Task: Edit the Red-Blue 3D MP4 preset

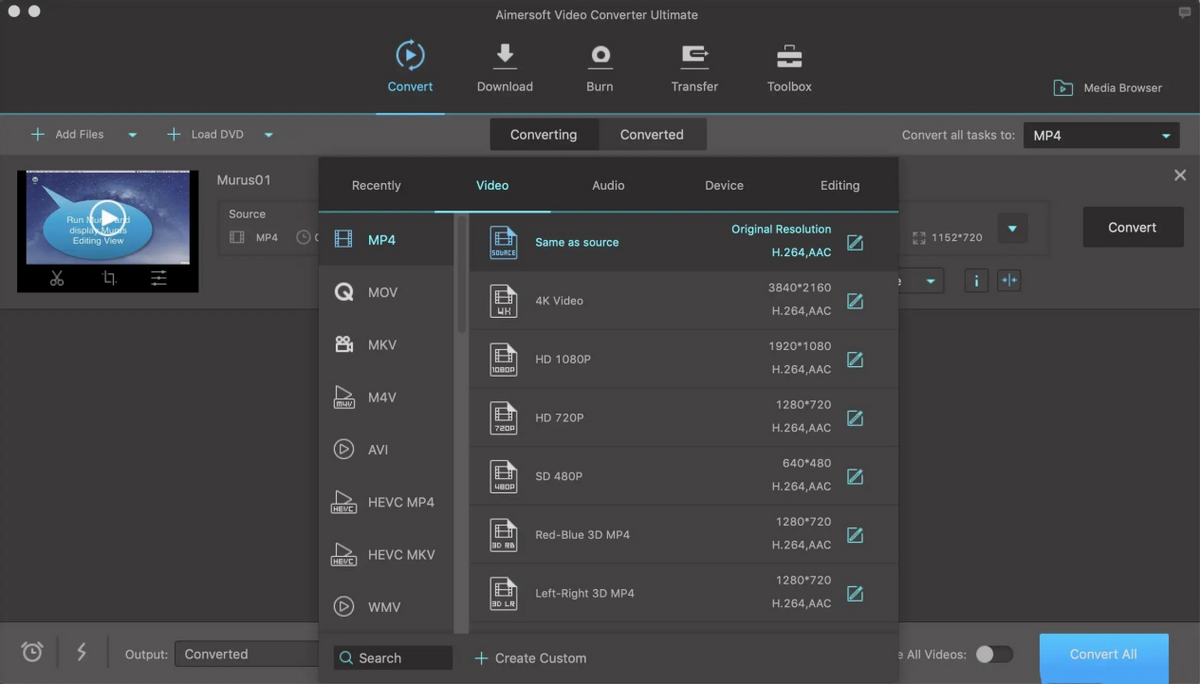Action: click(855, 535)
